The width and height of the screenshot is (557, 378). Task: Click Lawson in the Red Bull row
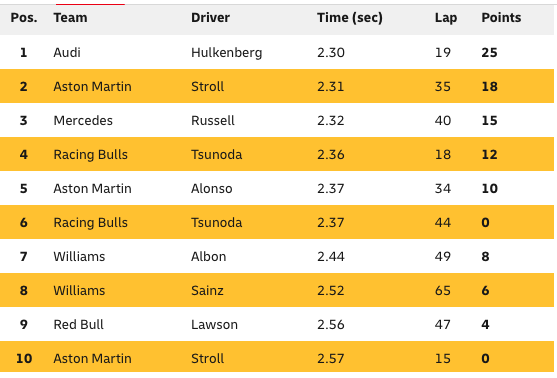click(x=214, y=324)
